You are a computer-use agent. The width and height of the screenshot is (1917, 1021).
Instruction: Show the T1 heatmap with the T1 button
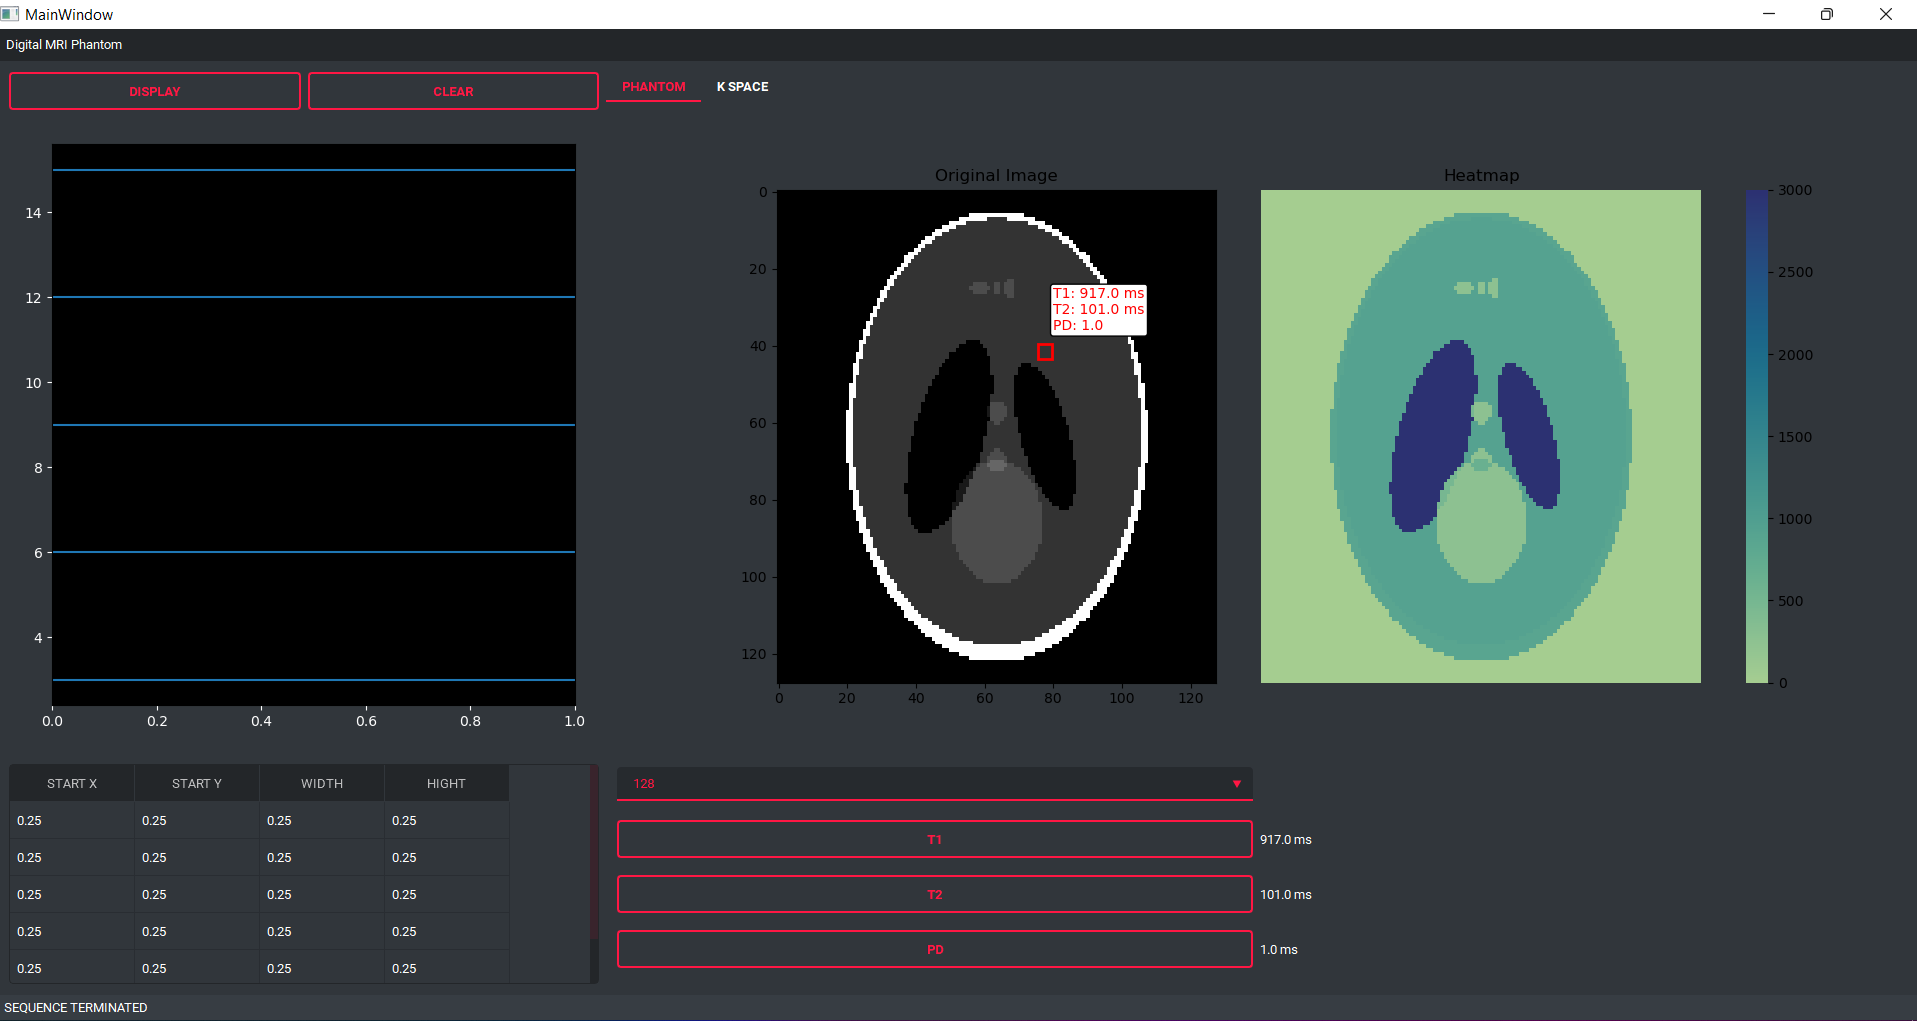(933, 839)
